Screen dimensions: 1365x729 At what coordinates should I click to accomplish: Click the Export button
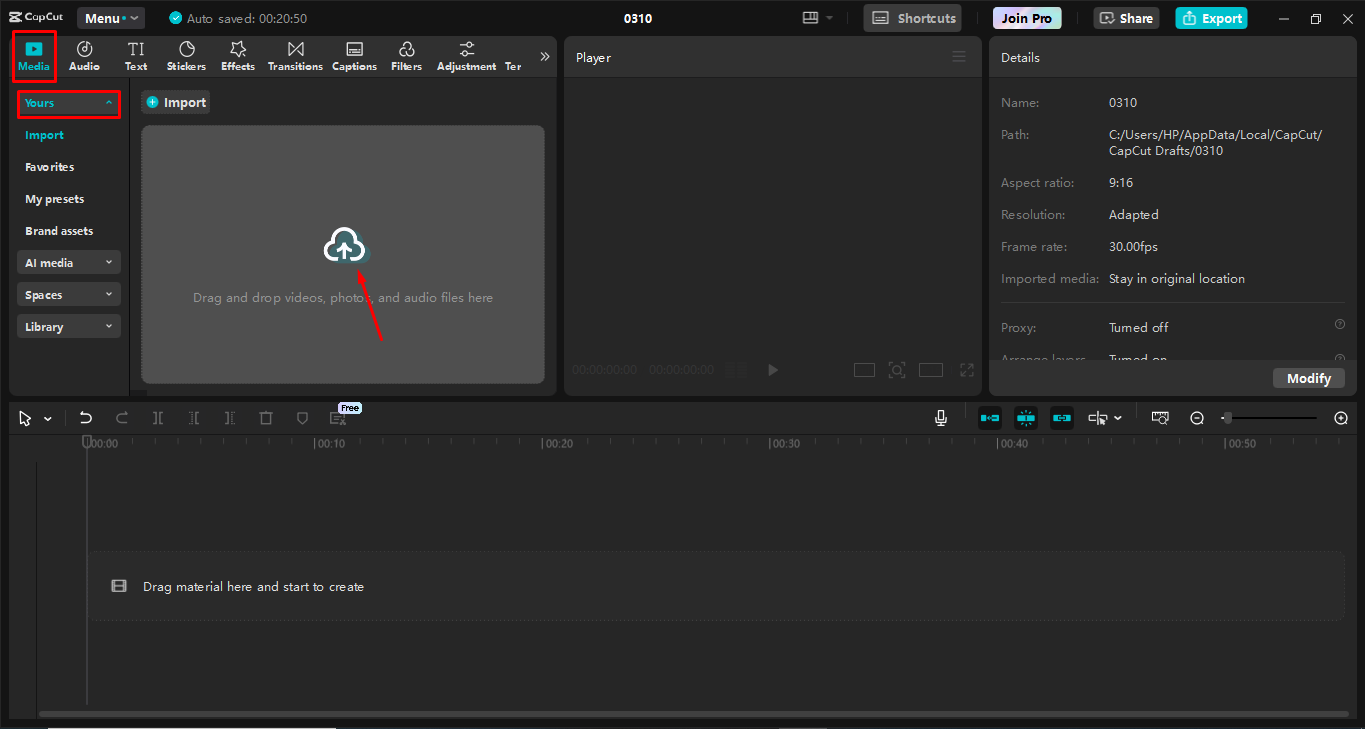coord(1211,17)
